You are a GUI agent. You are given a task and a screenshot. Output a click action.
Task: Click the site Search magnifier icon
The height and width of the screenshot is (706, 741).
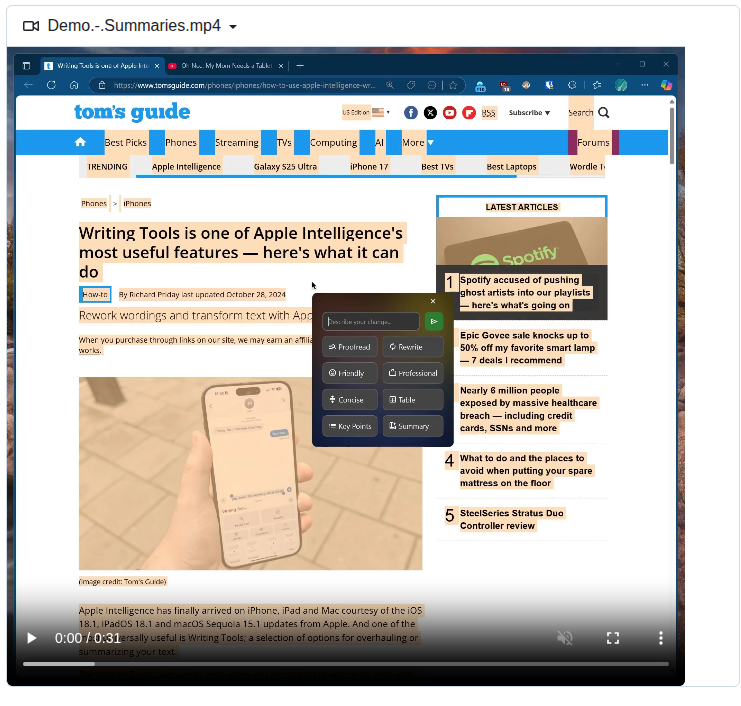coord(603,112)
